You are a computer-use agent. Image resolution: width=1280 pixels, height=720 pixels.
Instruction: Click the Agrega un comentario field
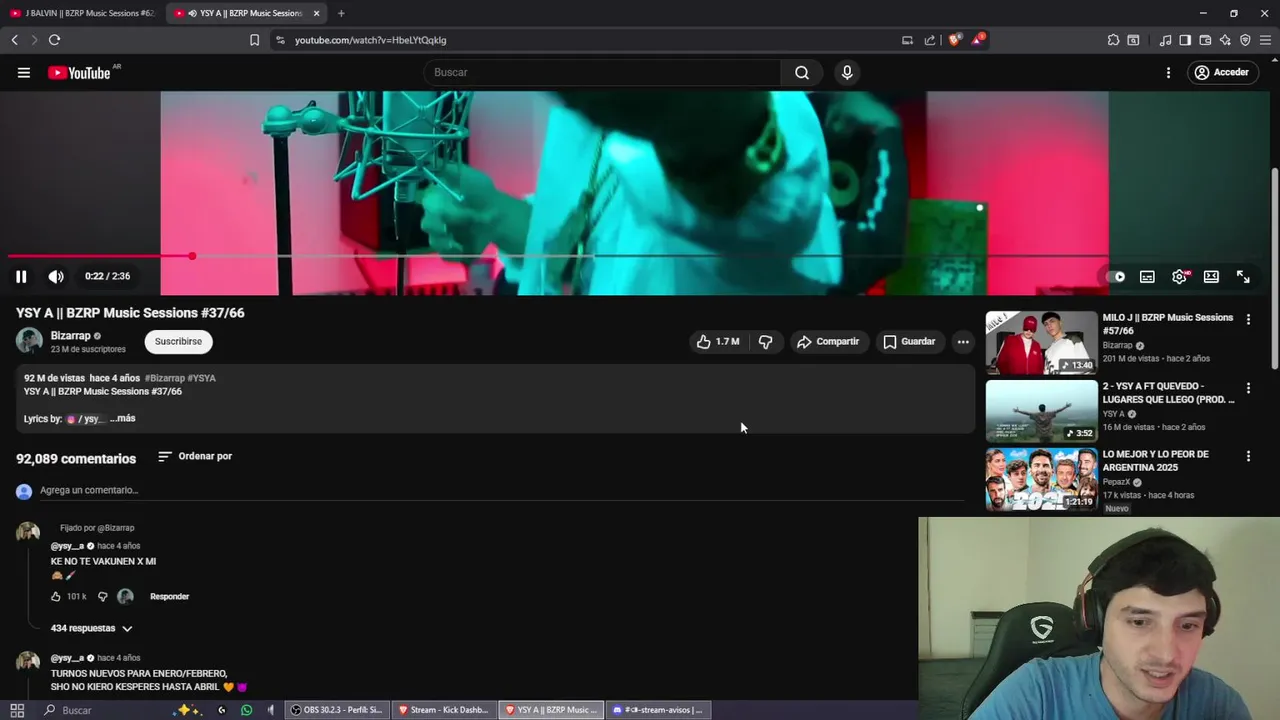(500, 490)
